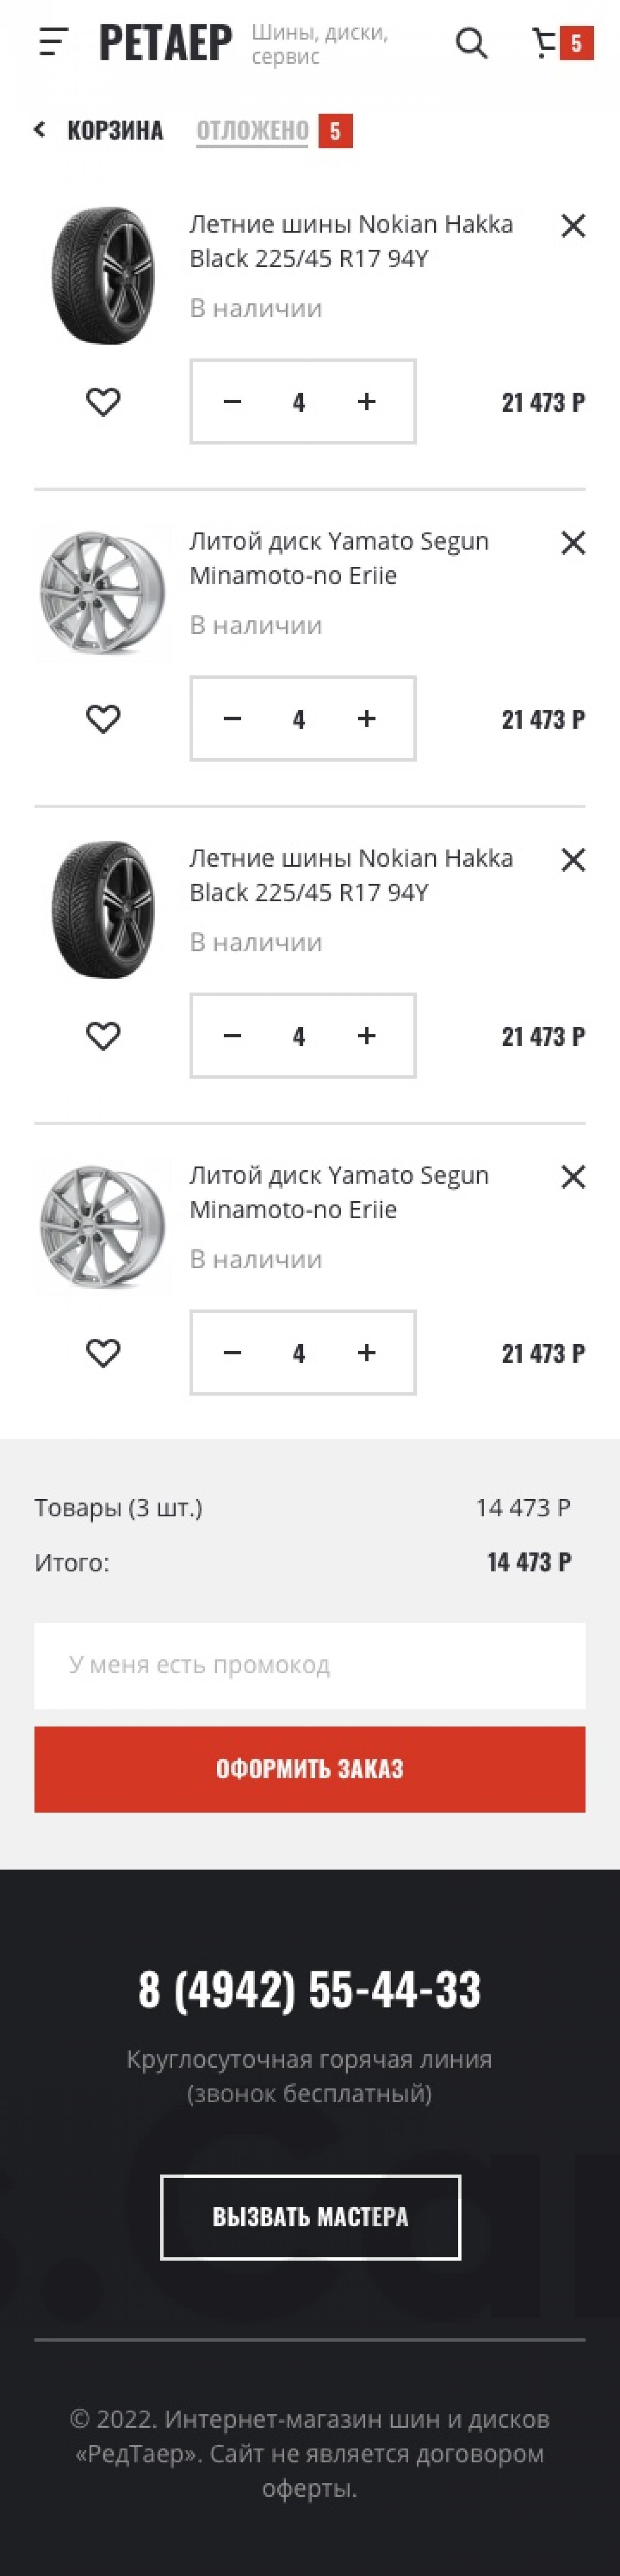Click the Вызвать мастера button
Screen dimensions: 620x2576
point(310,2217)
